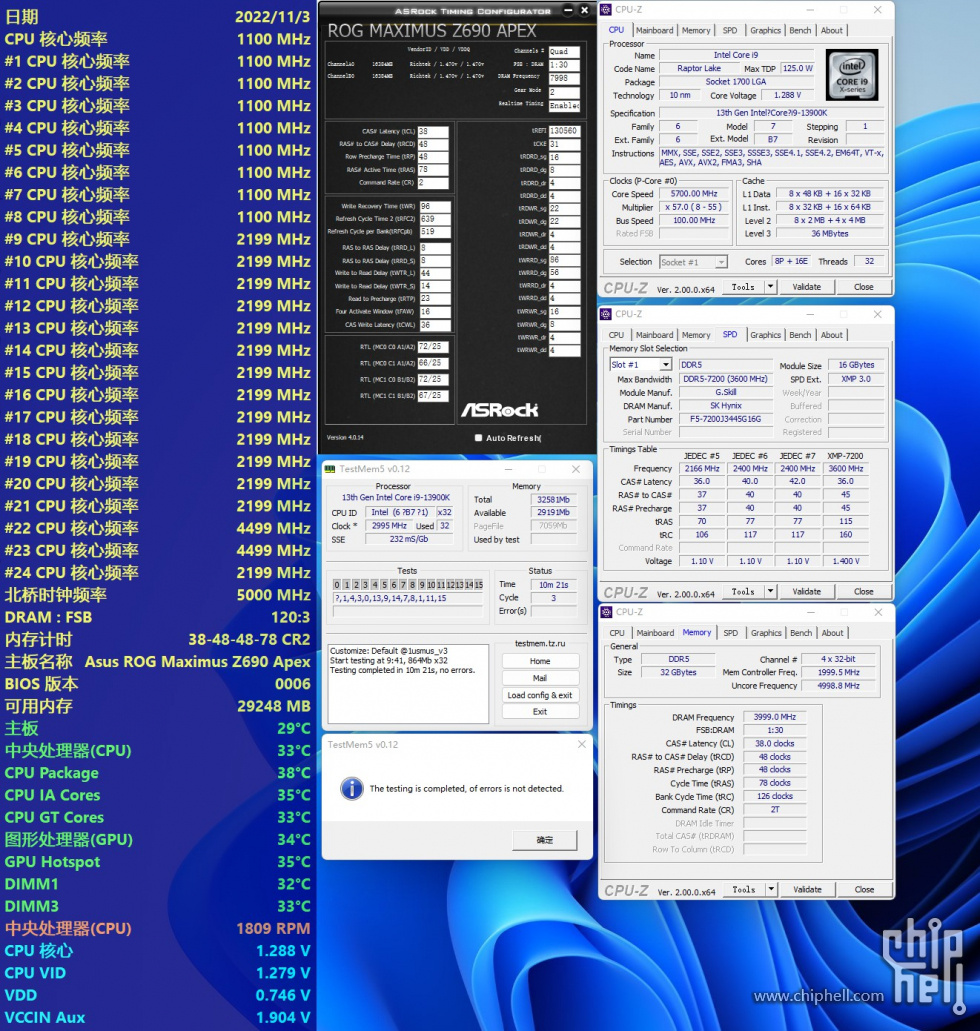
Task: Expand the Tools arrow in the CPU-Z CPU window
Action: pos(770,287)
